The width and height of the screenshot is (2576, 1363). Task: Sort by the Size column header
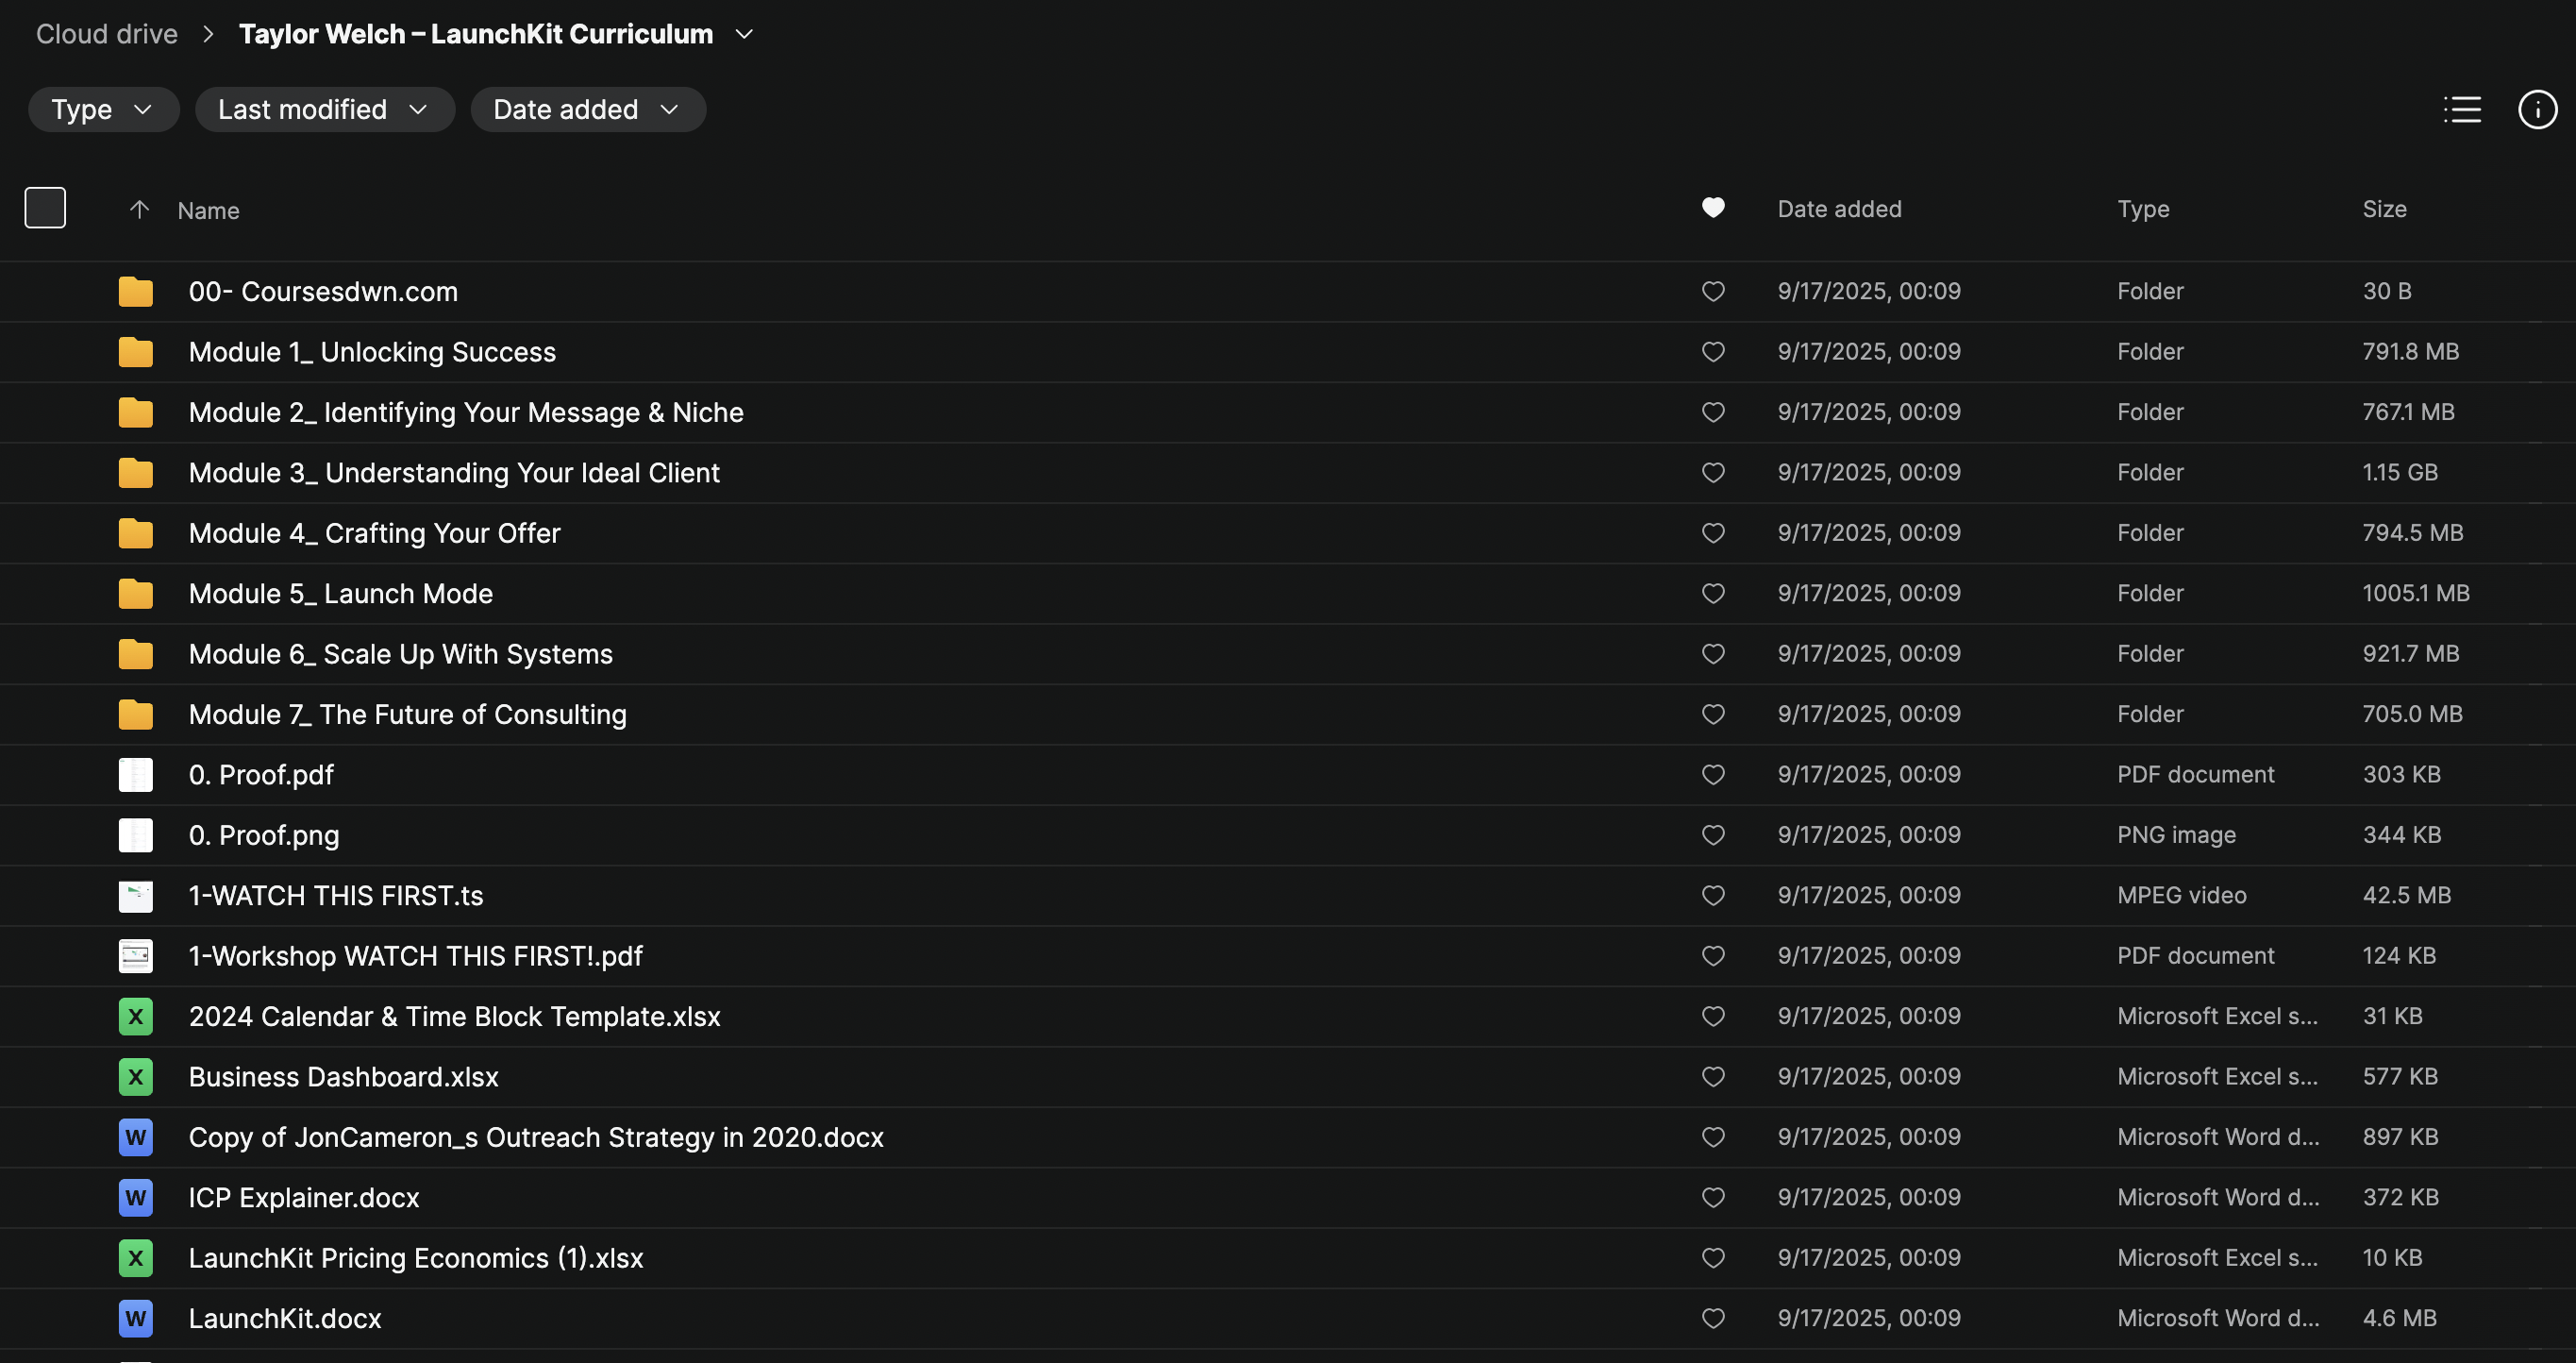tap(2384, 209)
